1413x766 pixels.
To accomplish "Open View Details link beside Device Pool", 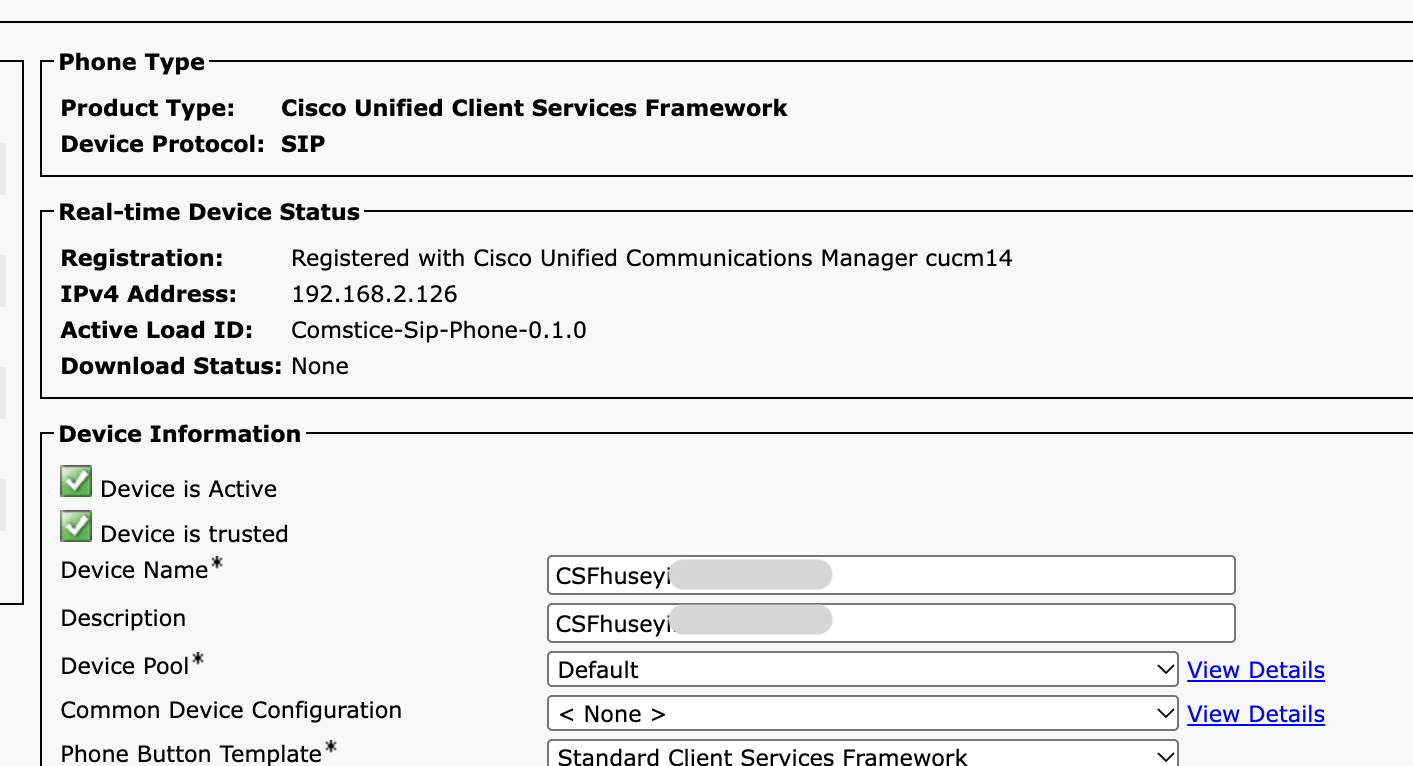I will click(1256, 670).
